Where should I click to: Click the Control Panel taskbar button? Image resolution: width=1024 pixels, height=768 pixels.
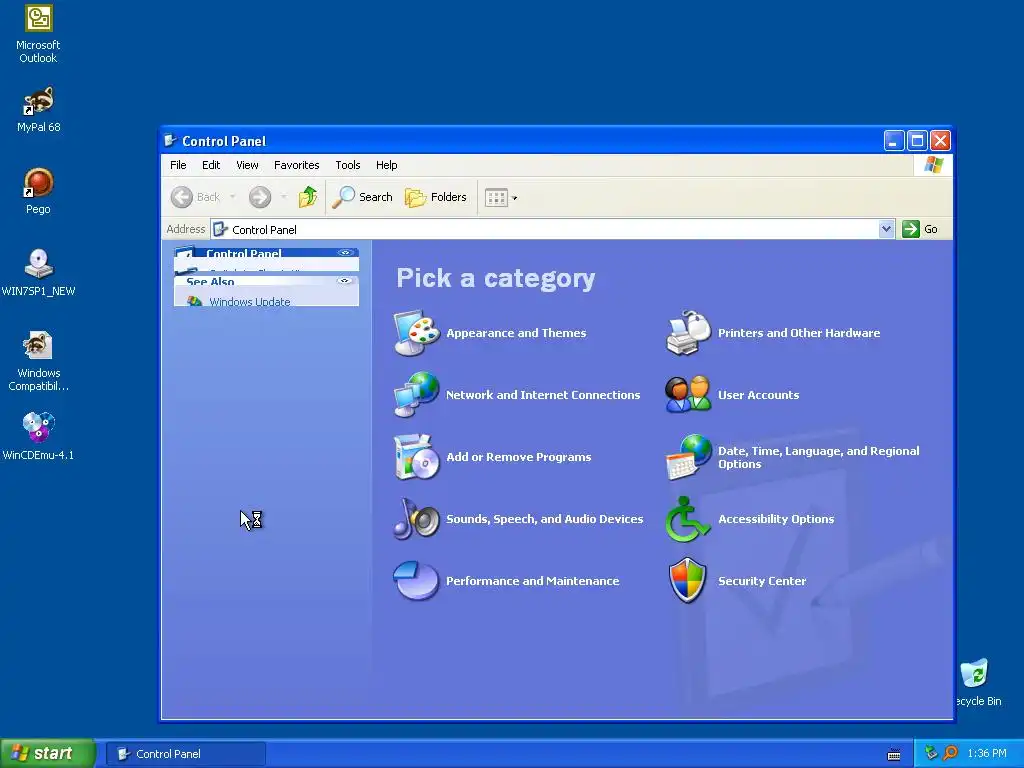pyautogui.click(x=186, y=754)
